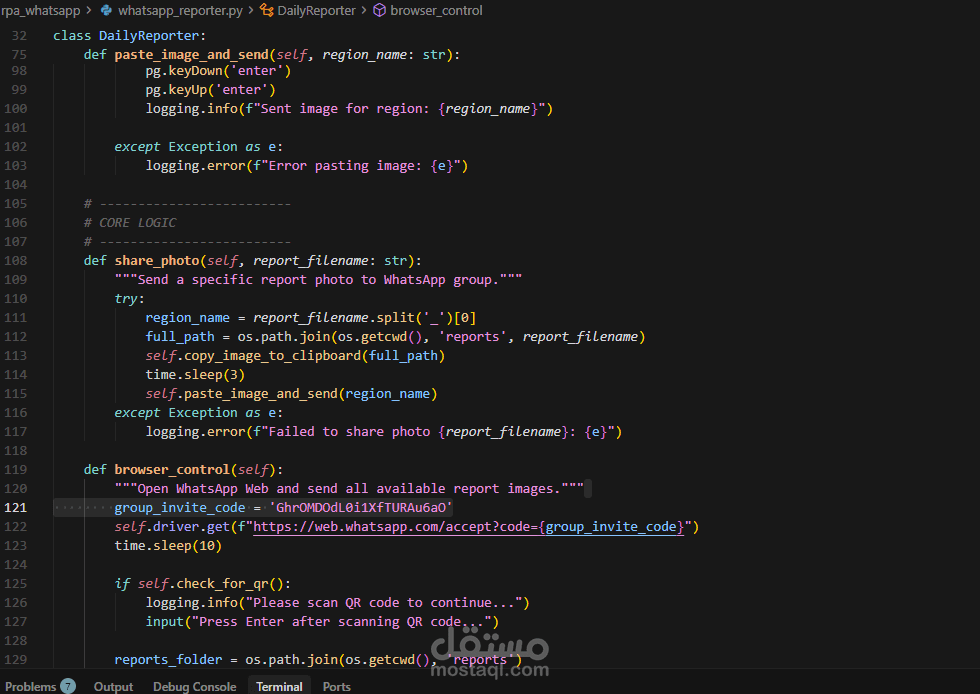Click the pg.keyDown('enter') line
The height and width of the screenshot is (694, 980).
tap(218, 71)
